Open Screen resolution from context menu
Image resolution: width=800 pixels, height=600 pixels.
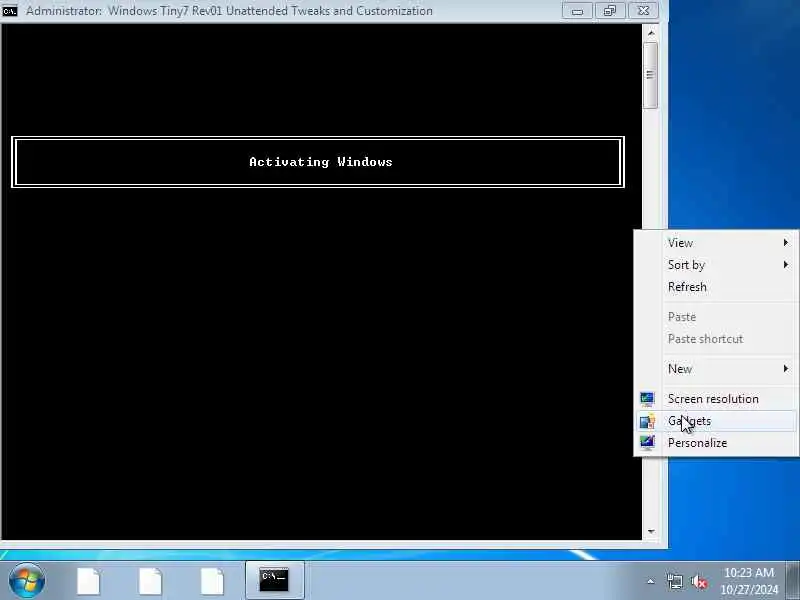717,399
